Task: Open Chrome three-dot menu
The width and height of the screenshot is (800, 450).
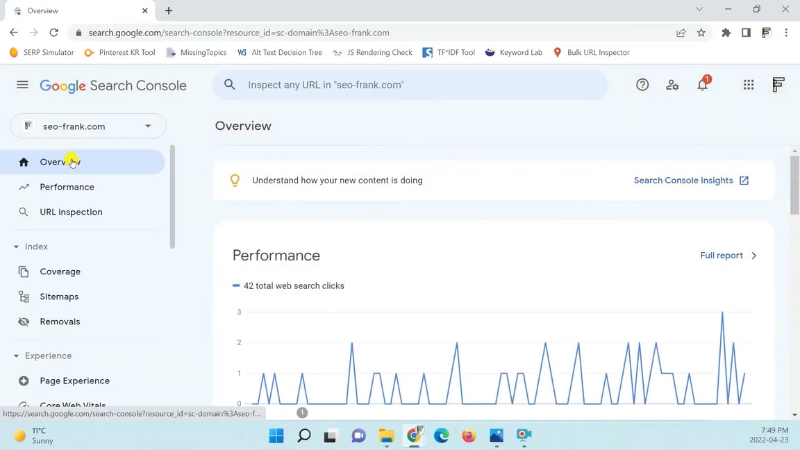Action: click(x=786, y=33)
